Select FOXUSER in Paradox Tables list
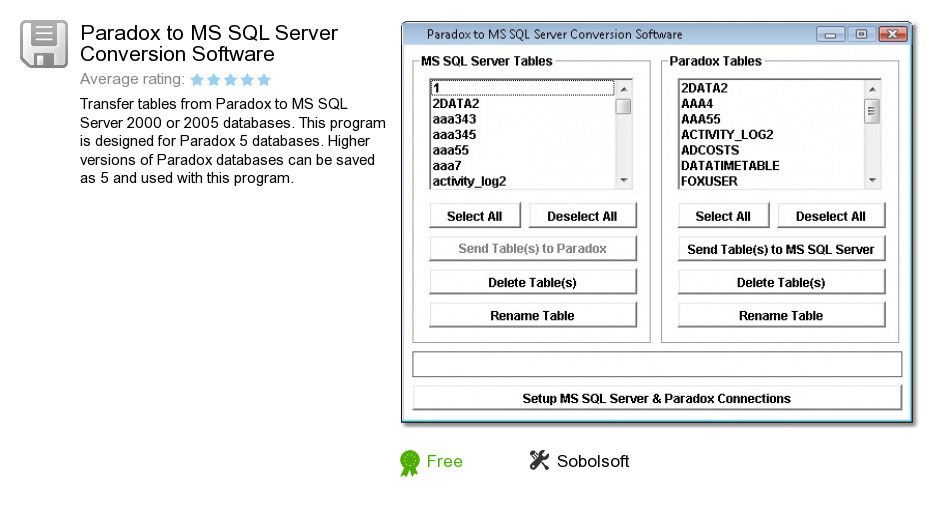Image resolution: width=940 pixels, height=507 pixels. [x=771, y=182]
